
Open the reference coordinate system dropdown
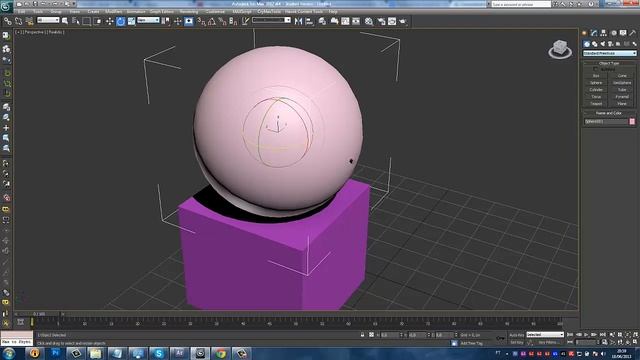[x=148, y=20]
